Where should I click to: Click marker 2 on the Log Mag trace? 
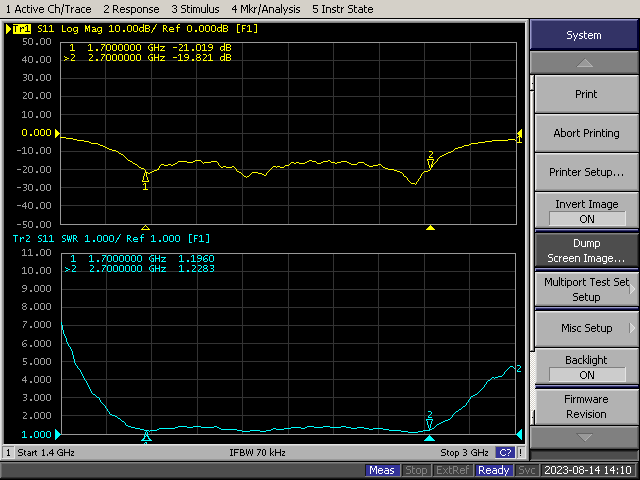pyautogui.click(x=430, y=160)
